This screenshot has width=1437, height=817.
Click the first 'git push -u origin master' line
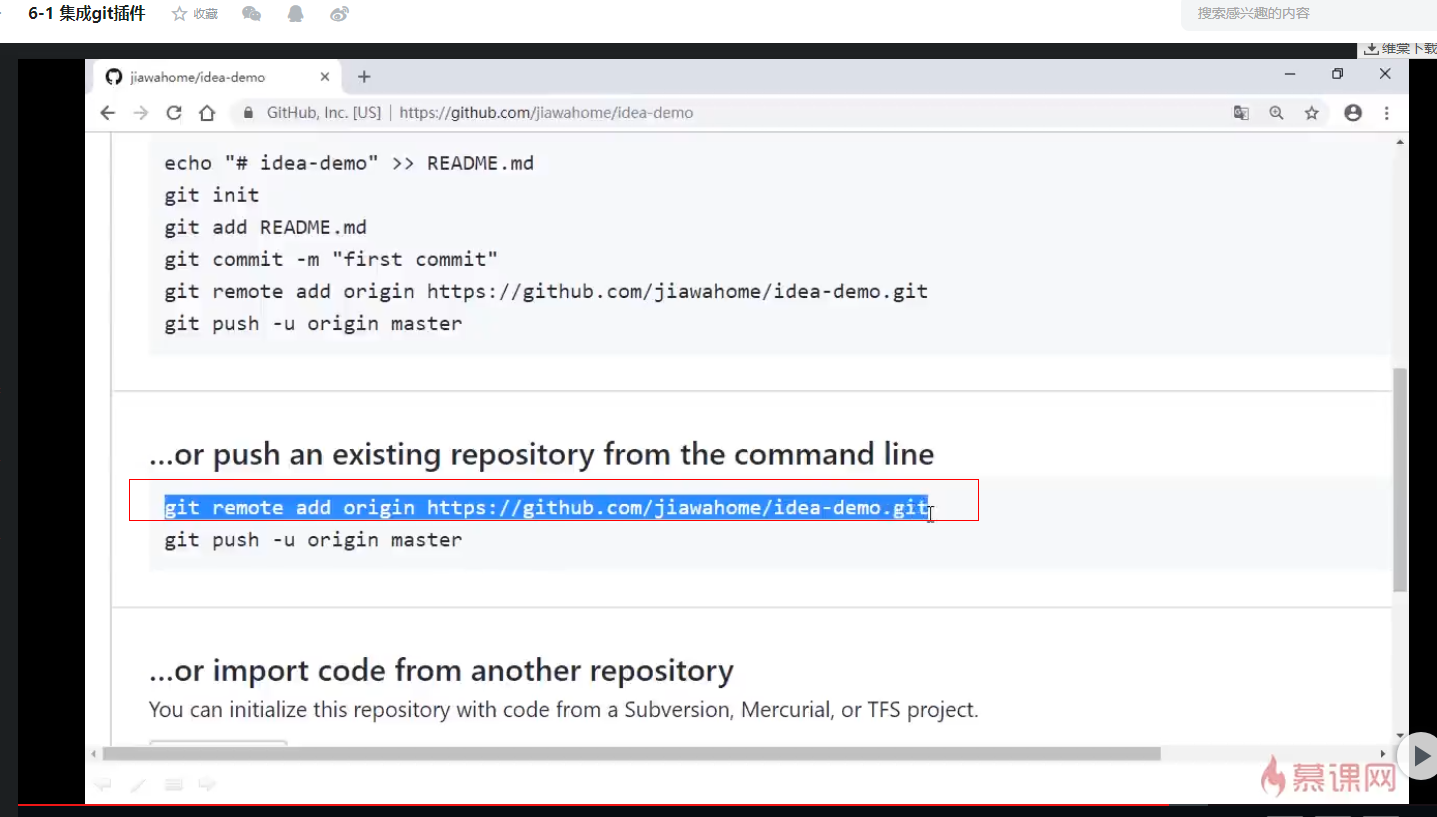(x=313, y=323)
